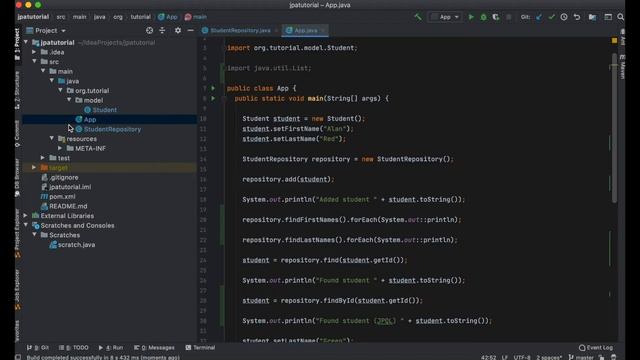640x360 pixels.
Task: Open the Project view dropdown
Action: coord(46,31)
